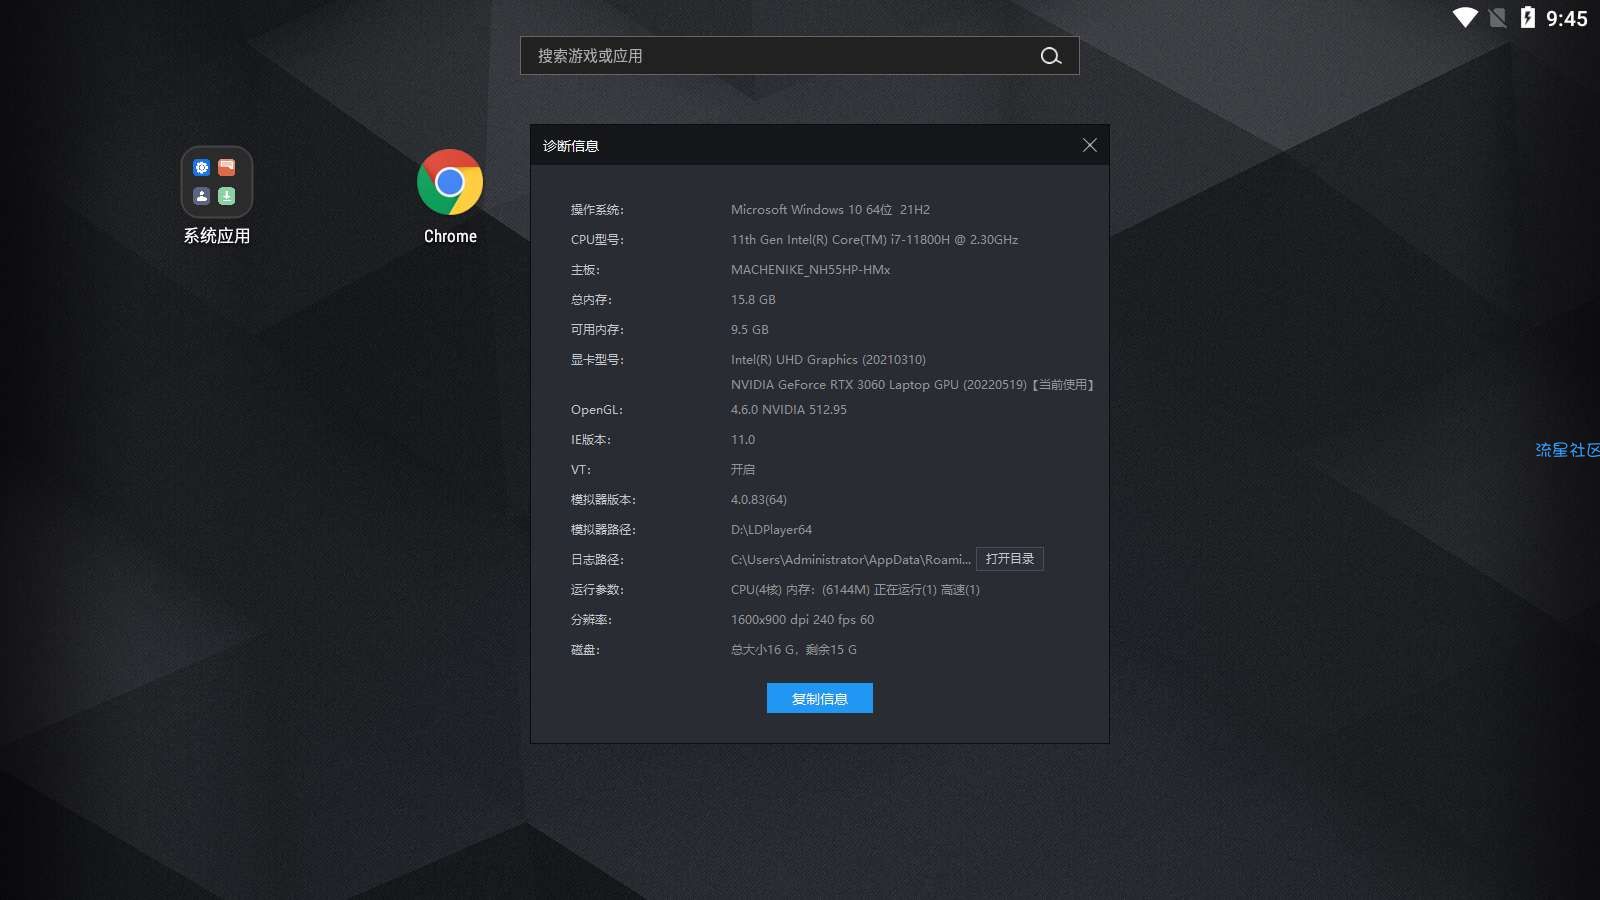Screen dimensions: 1600x900
Task: Click the Intel(R) UHD Graphics entry
Action: [x=828, y=360]
